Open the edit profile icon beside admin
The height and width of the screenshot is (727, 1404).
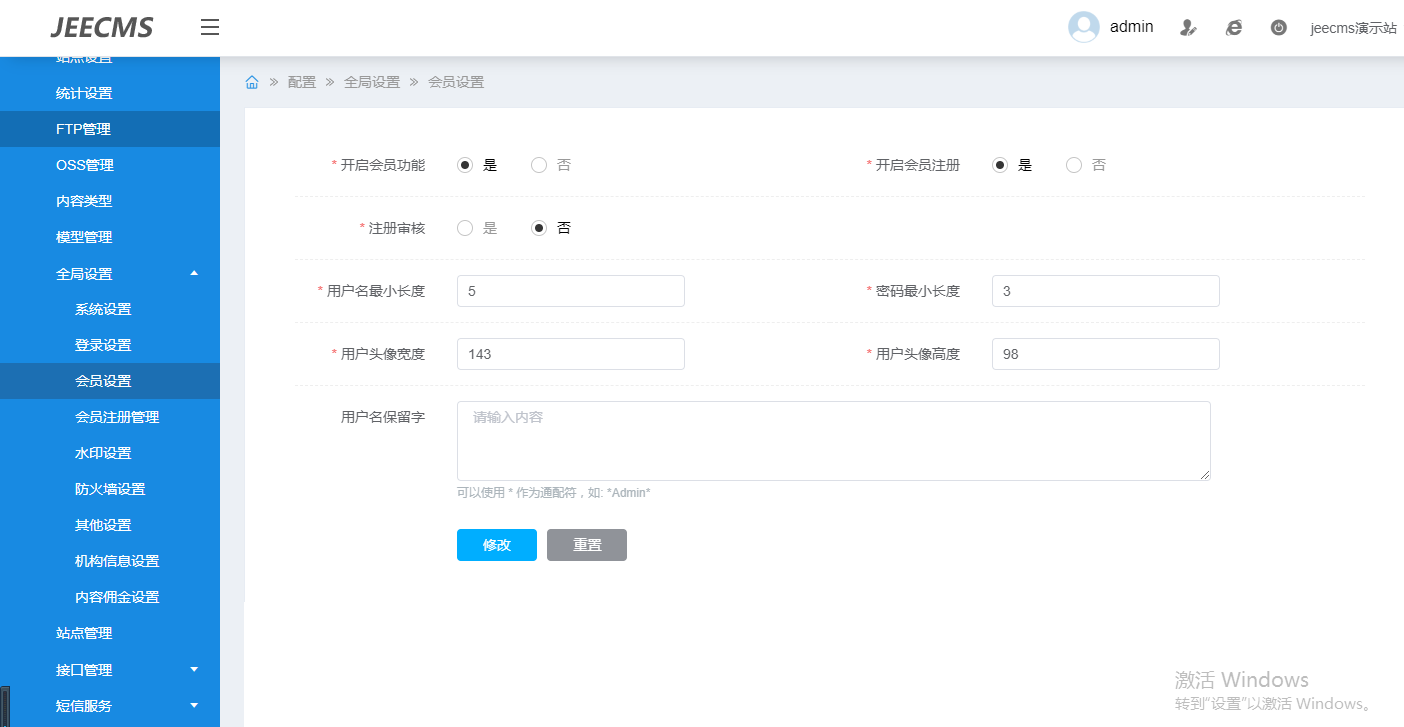click(1188, 28)
